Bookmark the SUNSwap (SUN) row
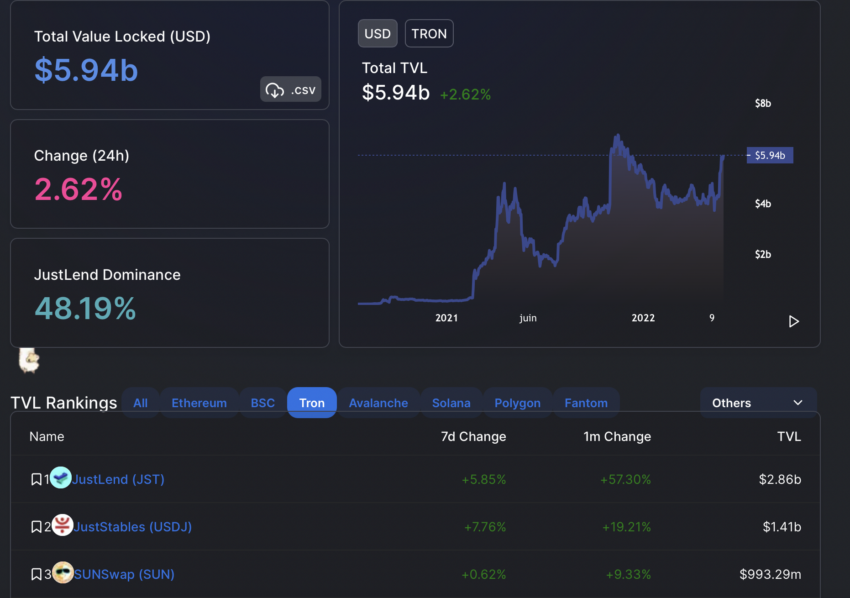This screenshot has height=598, width=850. point(36,574)
